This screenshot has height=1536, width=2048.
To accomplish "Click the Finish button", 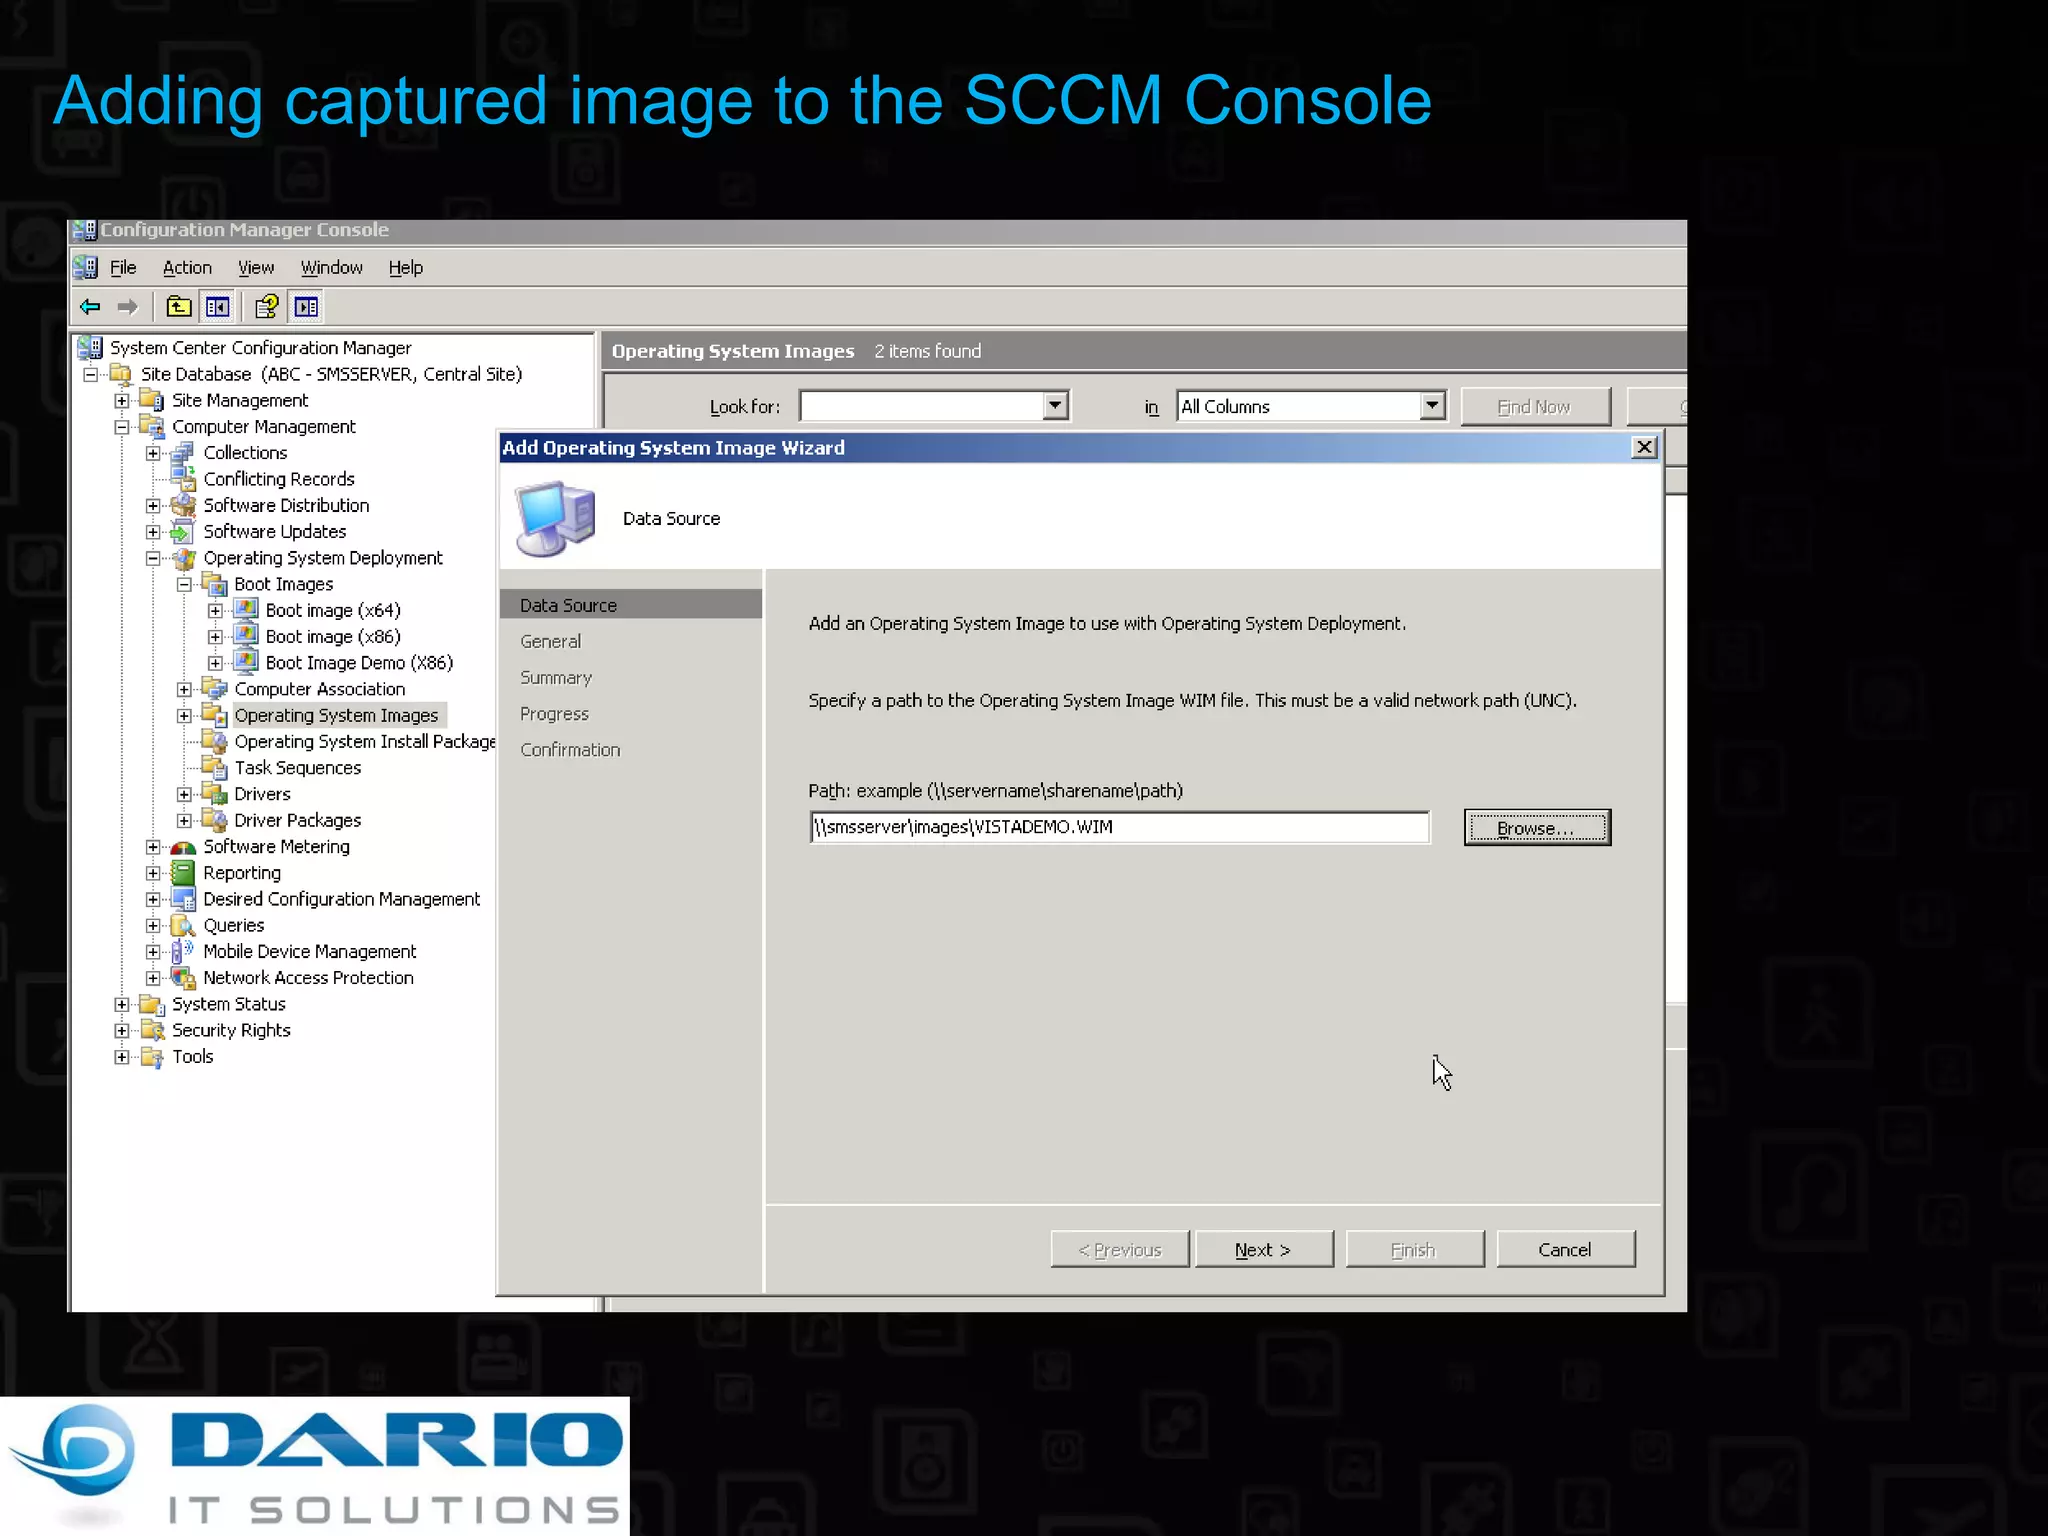I will (x=1415, y=1250).
